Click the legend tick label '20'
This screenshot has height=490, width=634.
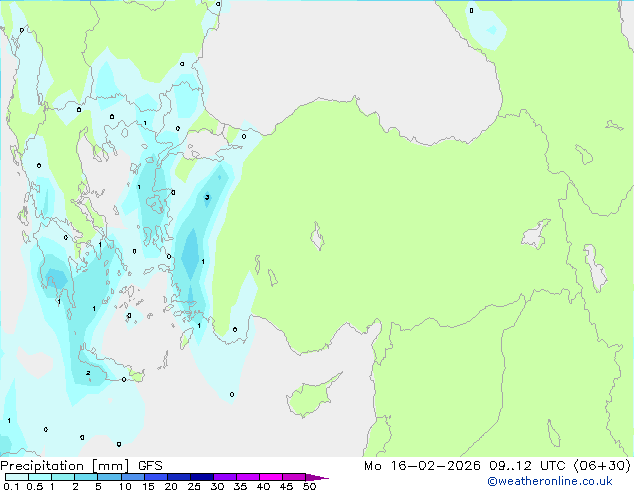point(171,486)
